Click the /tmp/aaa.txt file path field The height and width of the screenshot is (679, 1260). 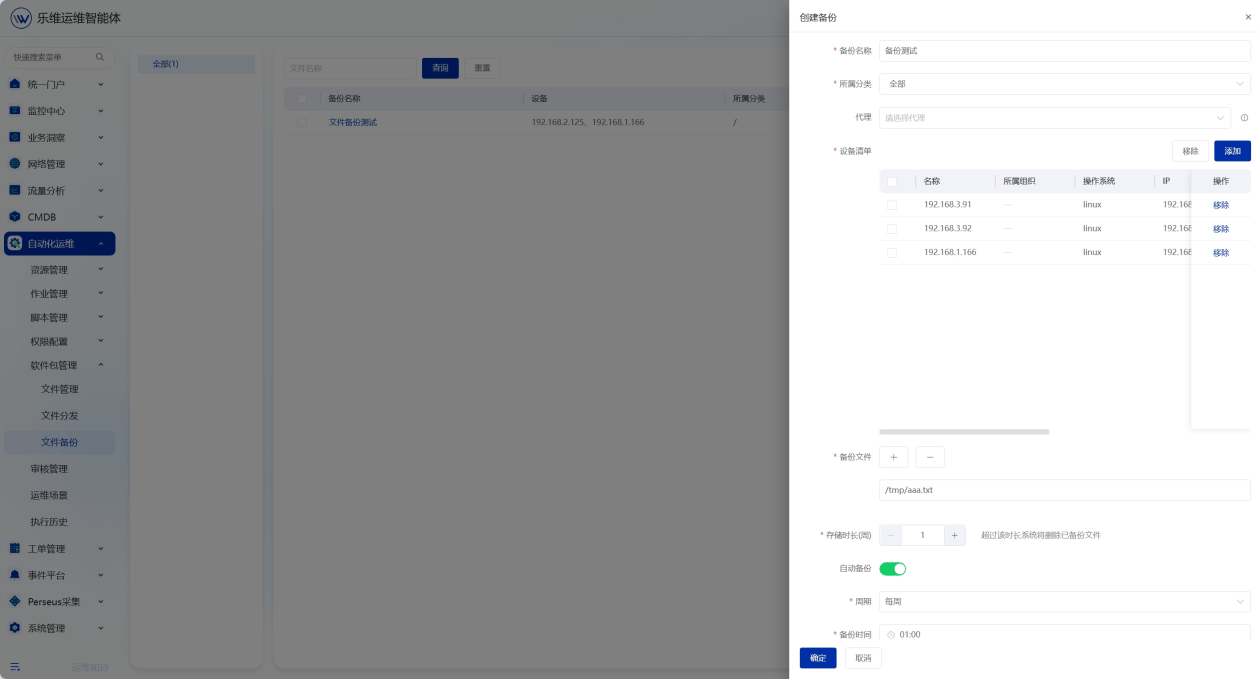pyautogui.click(x=1064, y=490)
